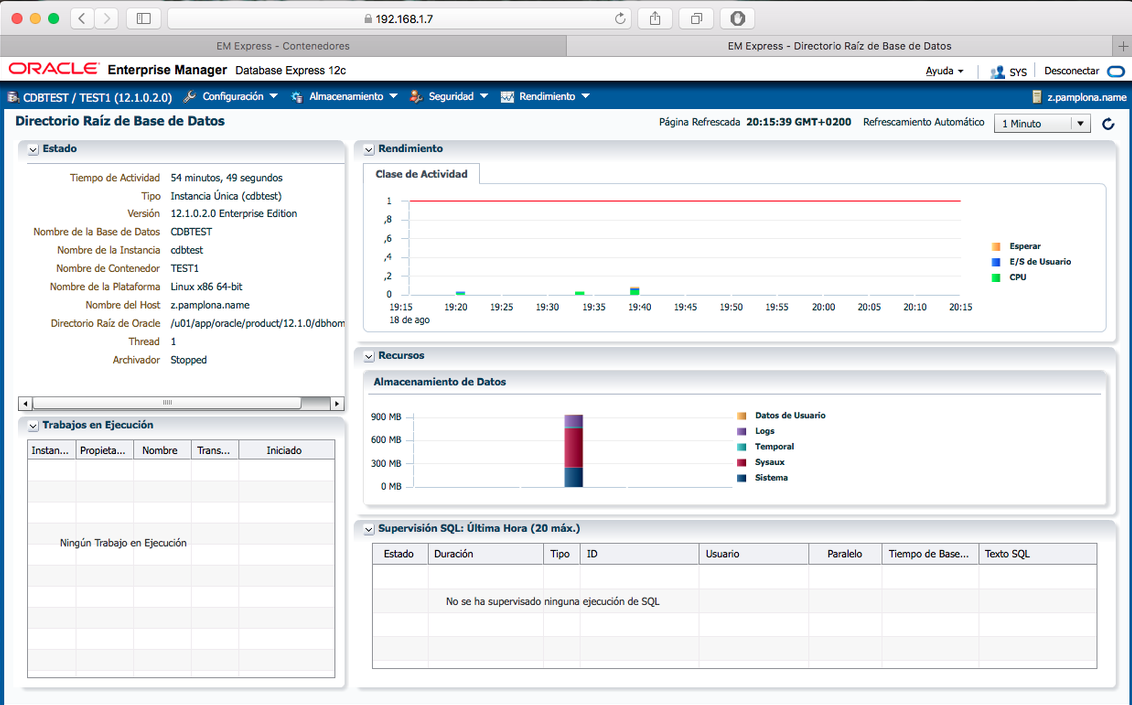Click the Sysaux legend color swatch

pos(741,463)
